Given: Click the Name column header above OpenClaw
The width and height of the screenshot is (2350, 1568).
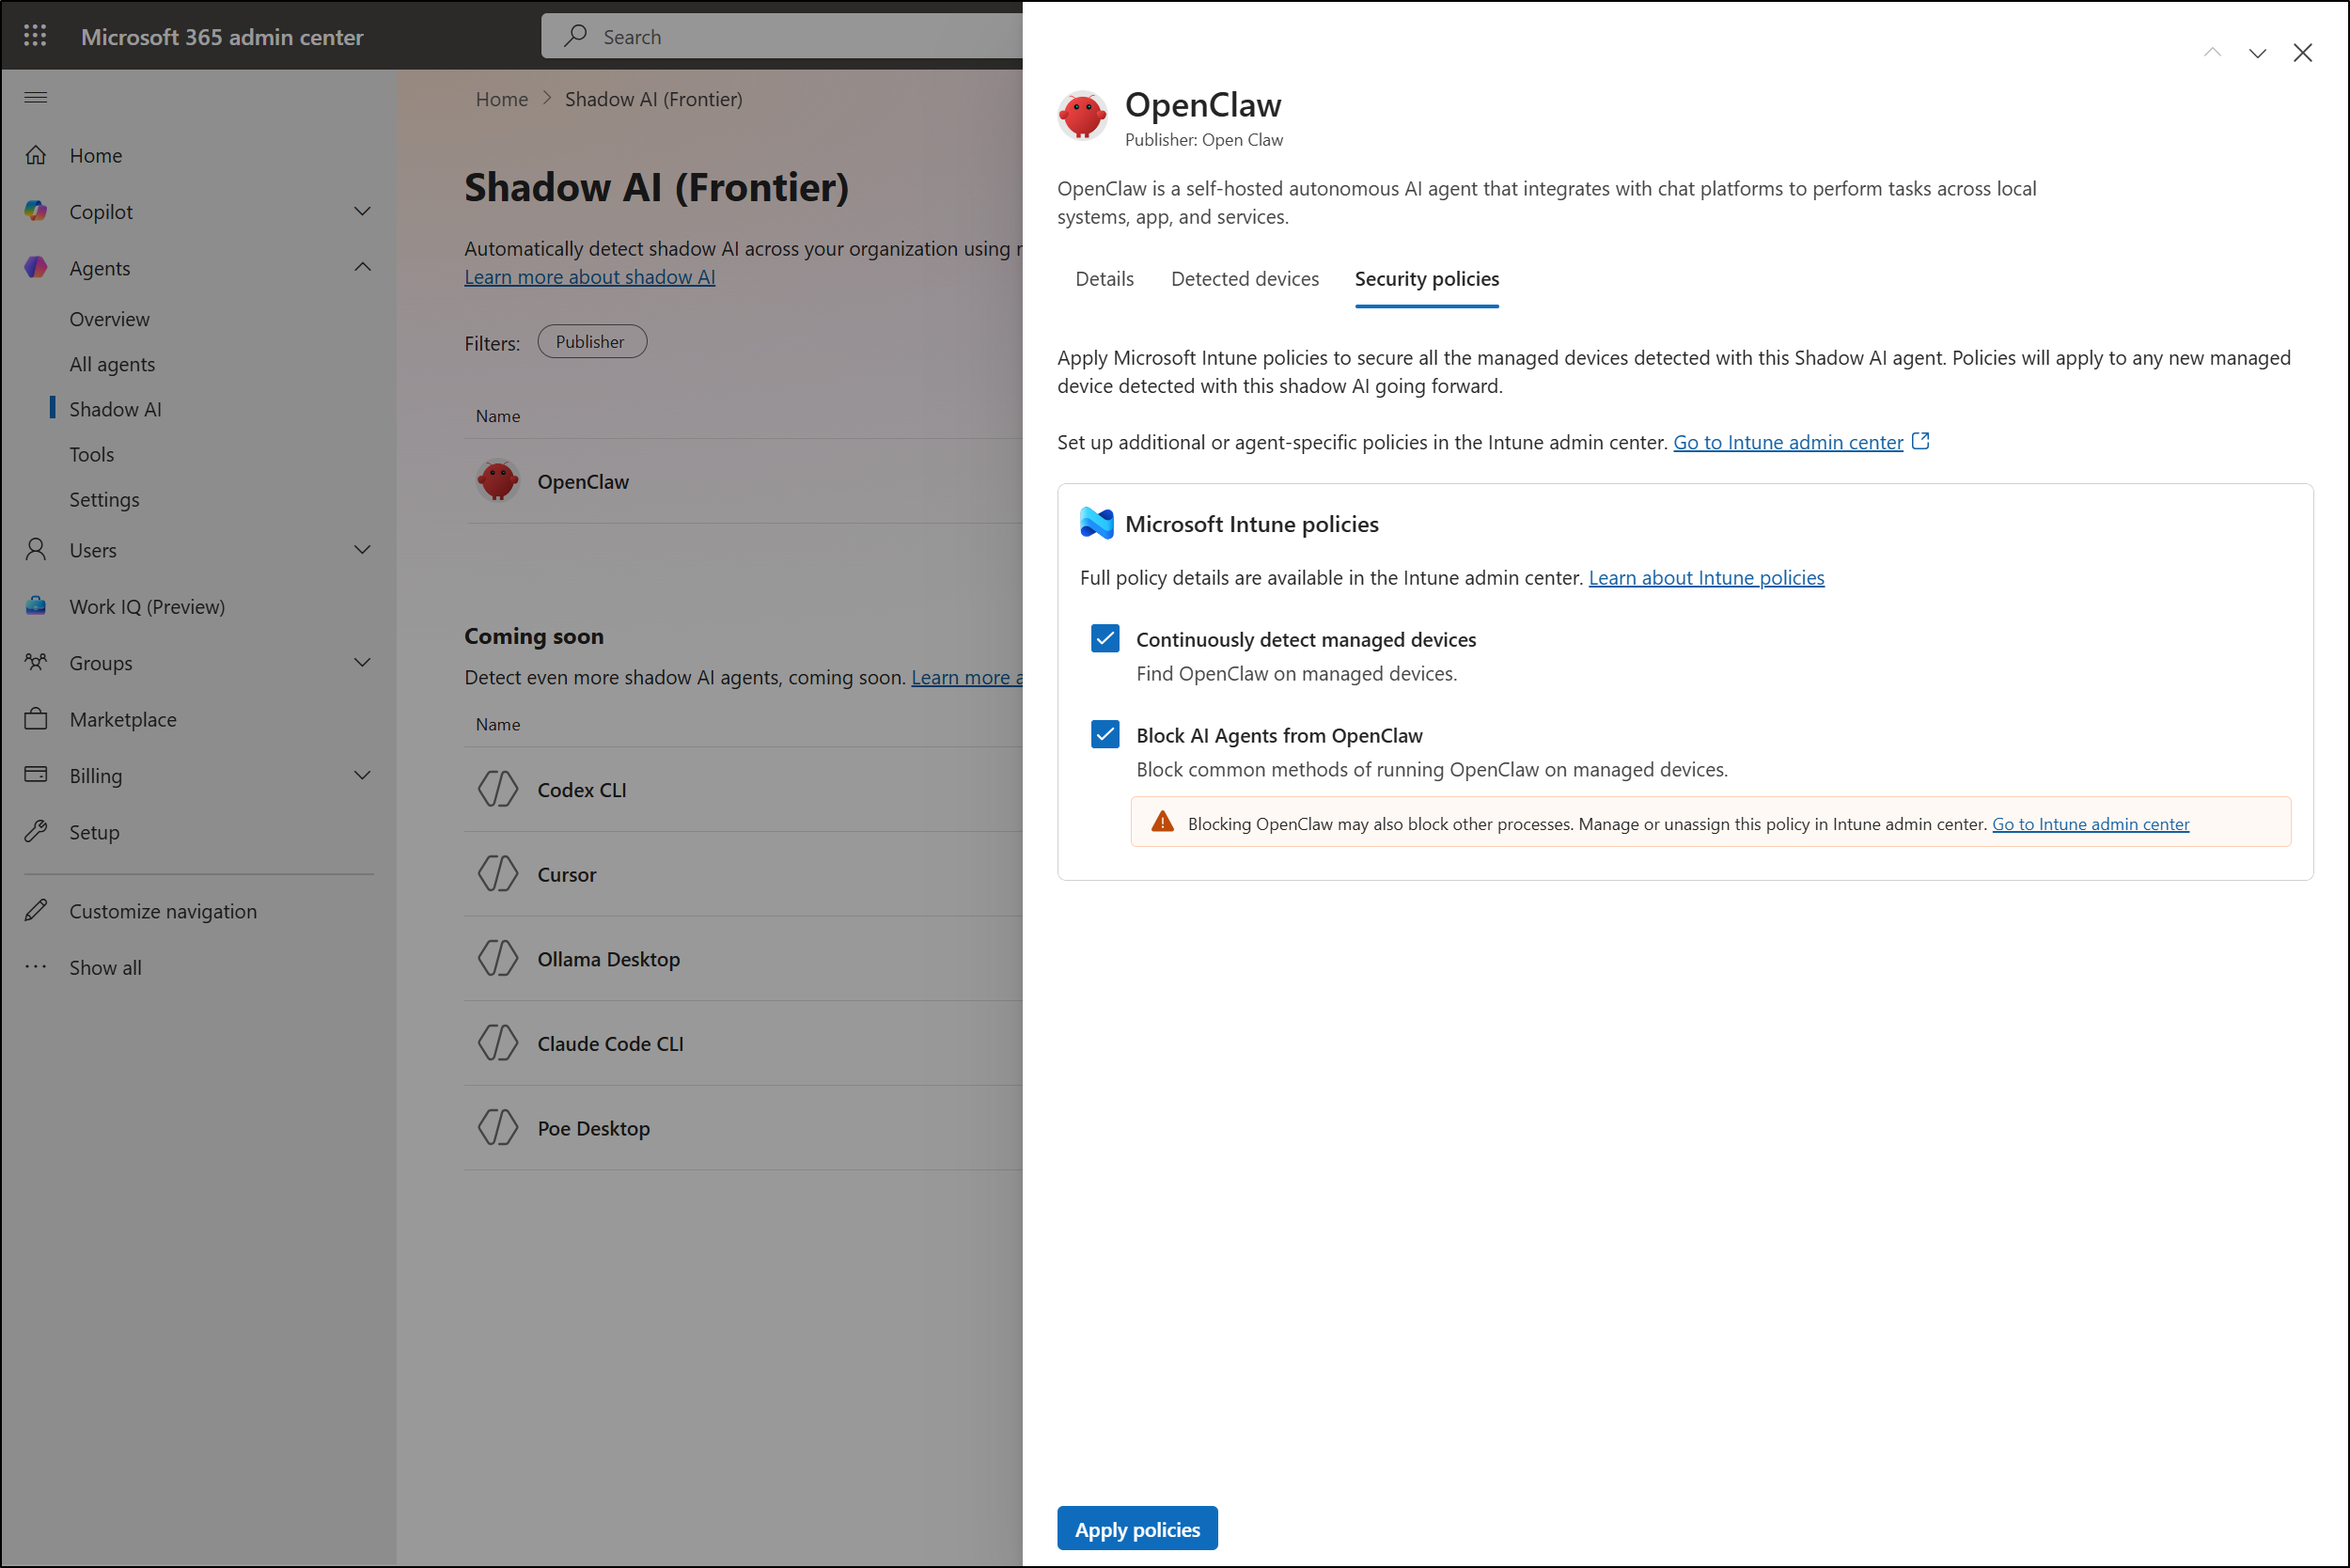Looking at the screenshot, I should click(497, 416).
